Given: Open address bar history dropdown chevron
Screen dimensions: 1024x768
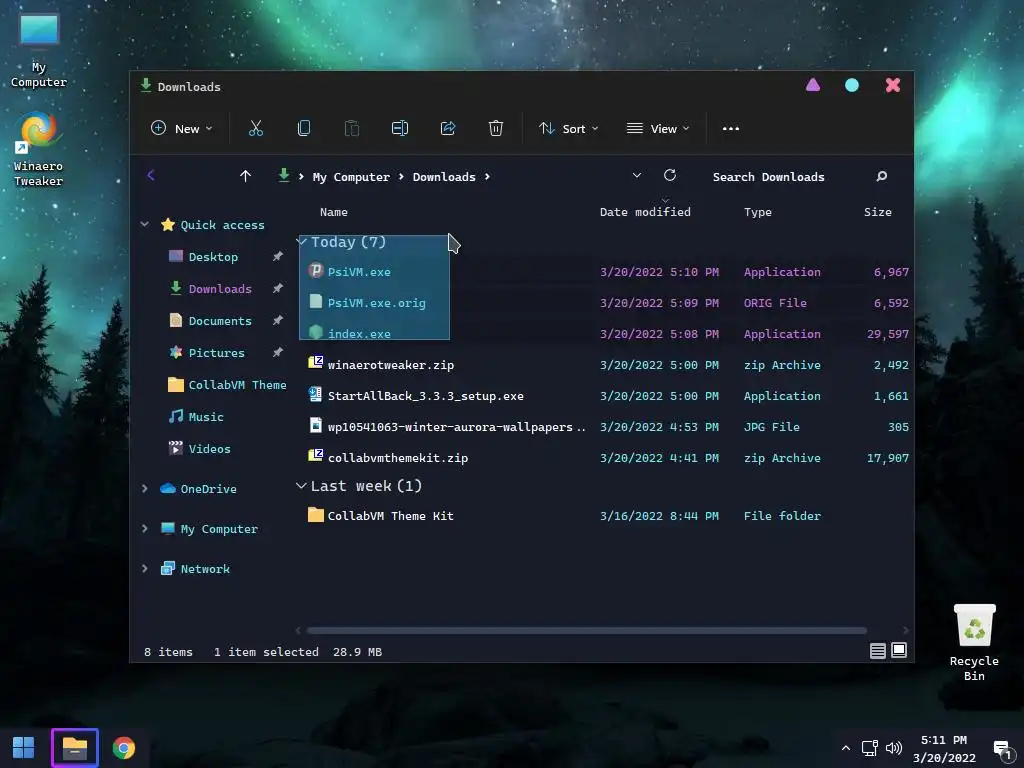Looking at the screenshot, I should tap(637, 176).
